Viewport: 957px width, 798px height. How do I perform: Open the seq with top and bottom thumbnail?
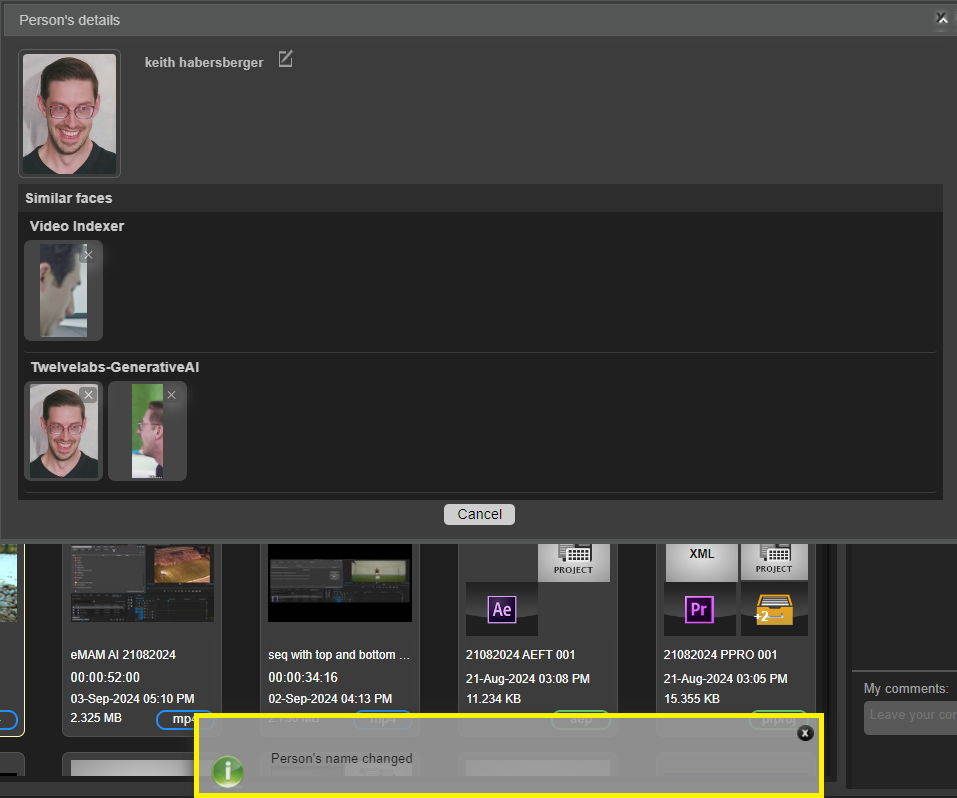coord(340,583)
